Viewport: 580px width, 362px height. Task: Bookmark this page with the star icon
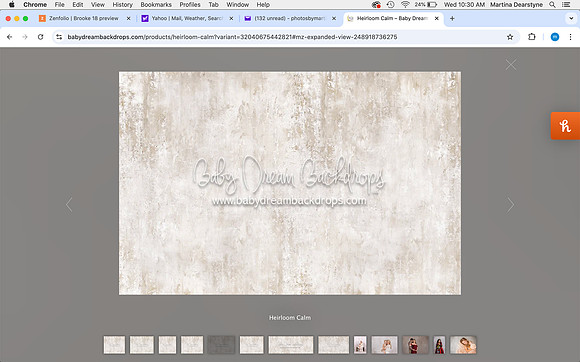[x=510, y=37]
